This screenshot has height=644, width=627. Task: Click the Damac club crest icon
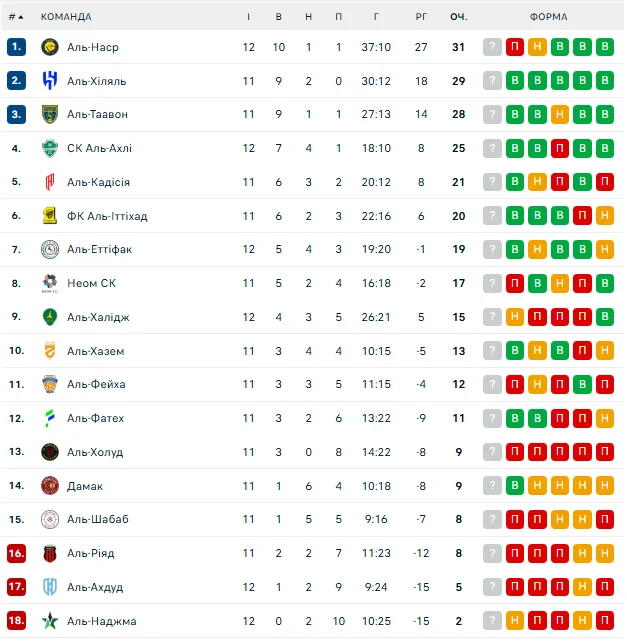(x=50, y=486)
